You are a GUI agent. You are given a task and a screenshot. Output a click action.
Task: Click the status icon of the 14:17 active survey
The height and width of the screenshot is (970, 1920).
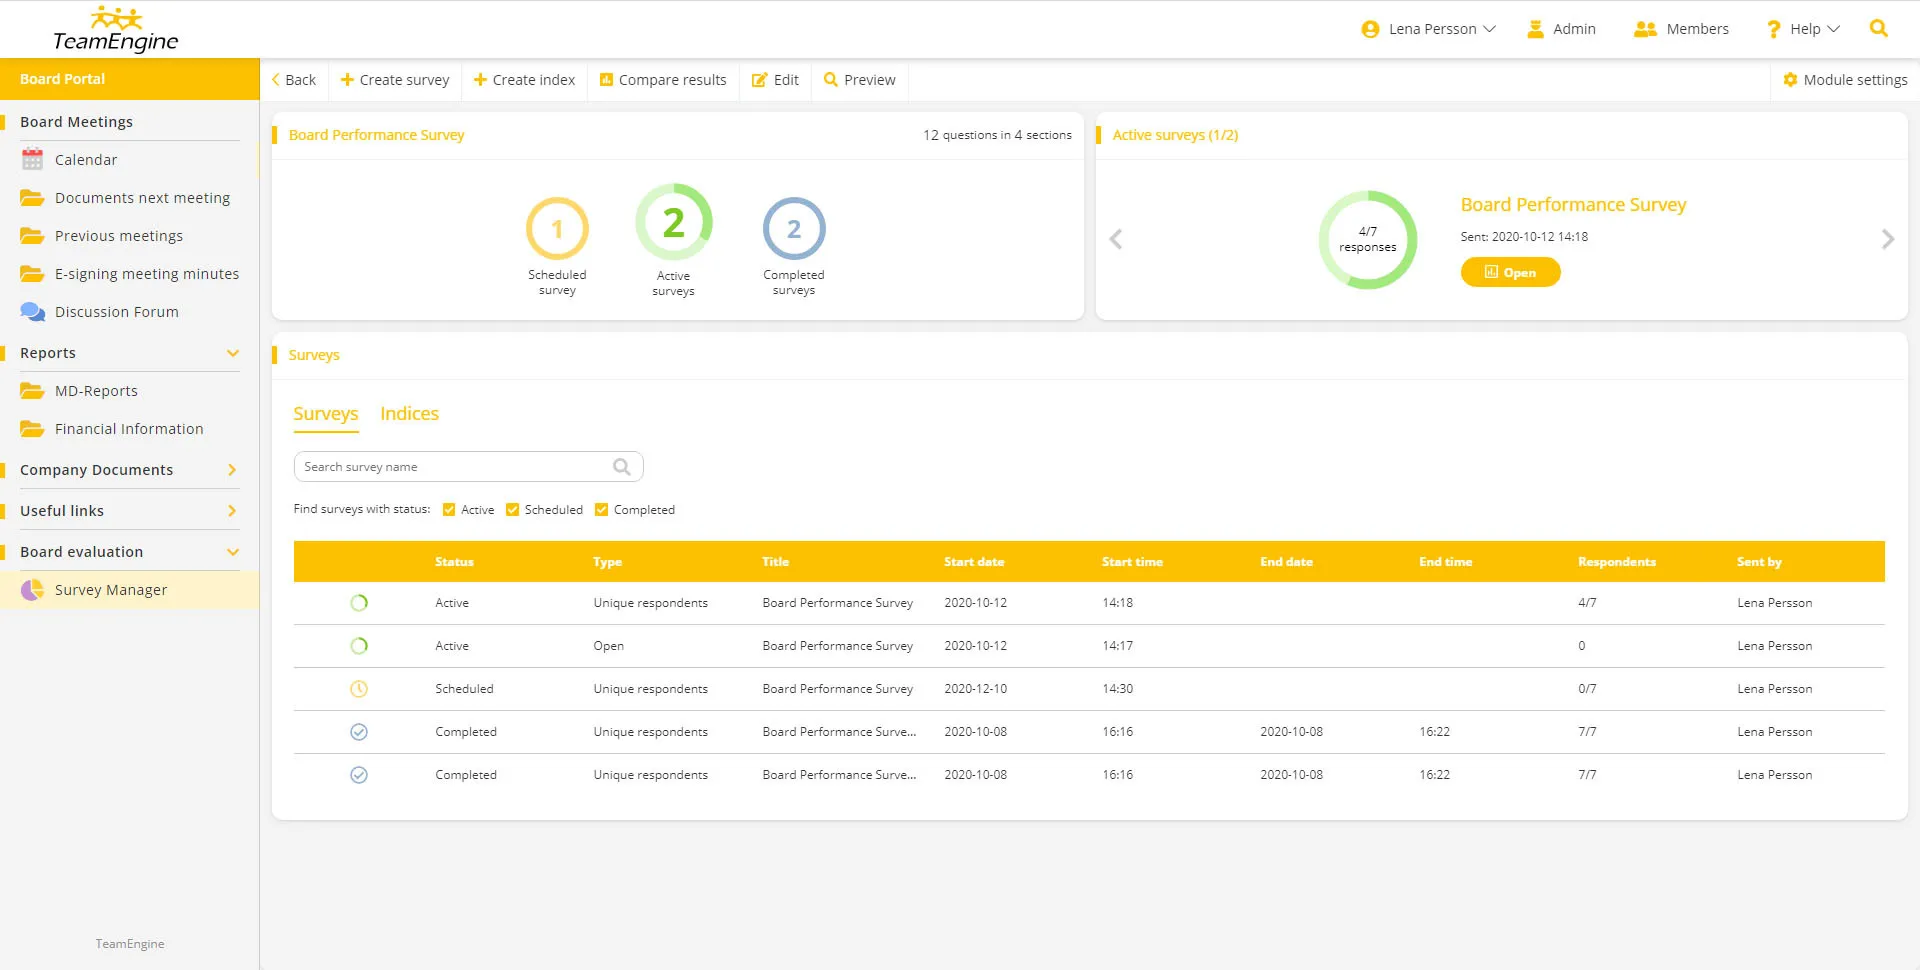[359, 646]
